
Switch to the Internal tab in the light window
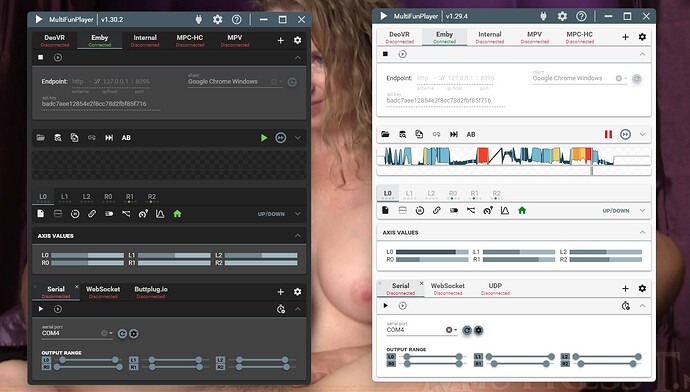(x=489, y=37)
